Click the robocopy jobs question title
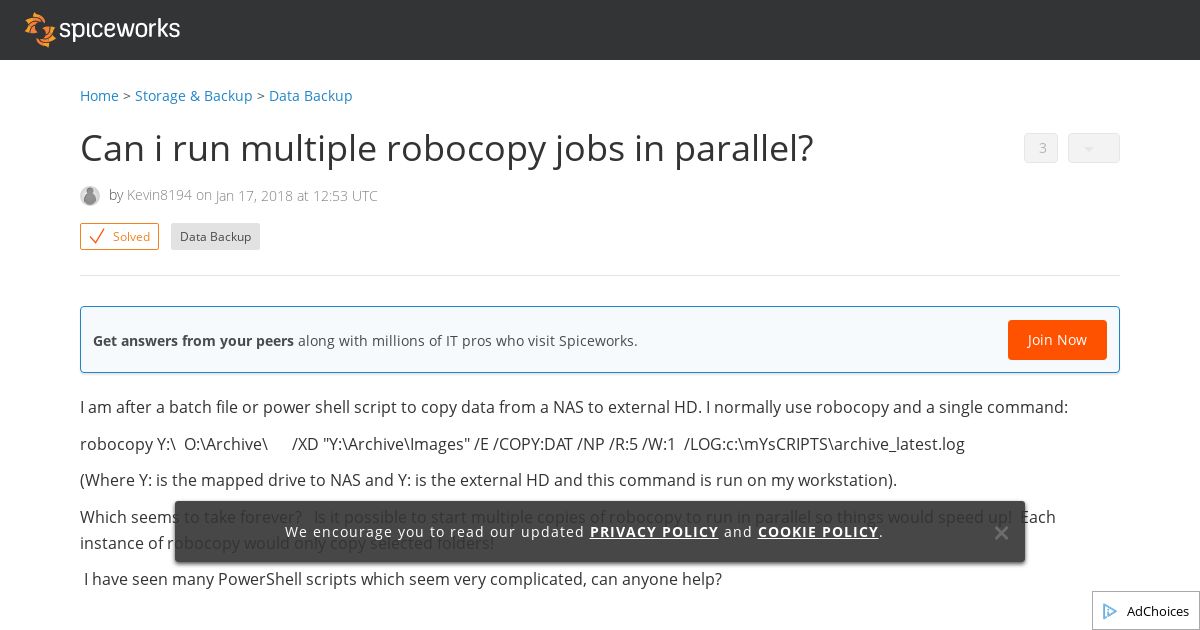This screenshot has height=630, width=1200. coord(447,148)
